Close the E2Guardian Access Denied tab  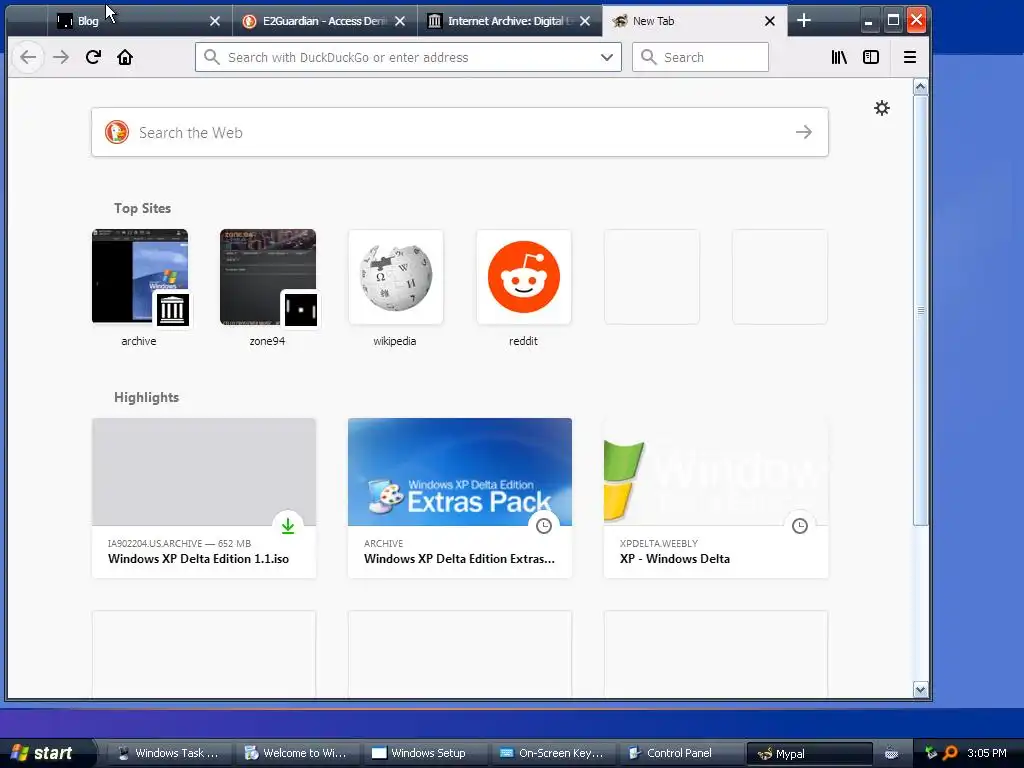point(400,21)
